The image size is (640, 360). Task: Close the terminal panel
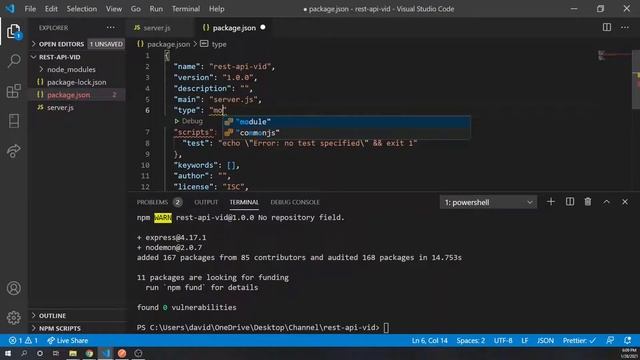(624, 202)
